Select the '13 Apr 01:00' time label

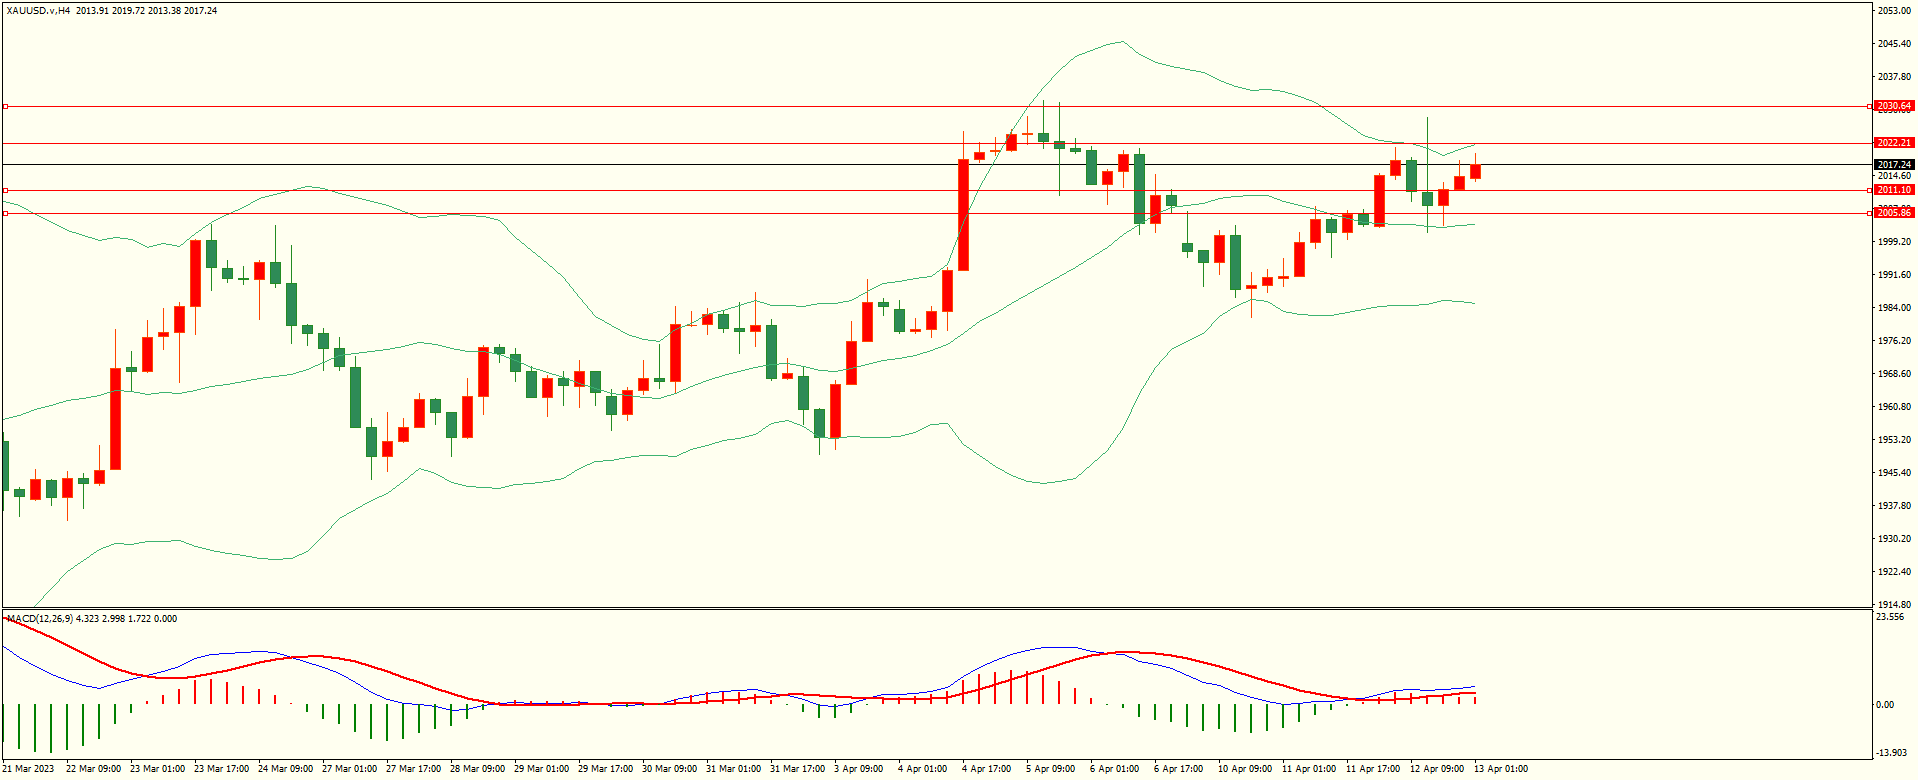click(1500, 769)
